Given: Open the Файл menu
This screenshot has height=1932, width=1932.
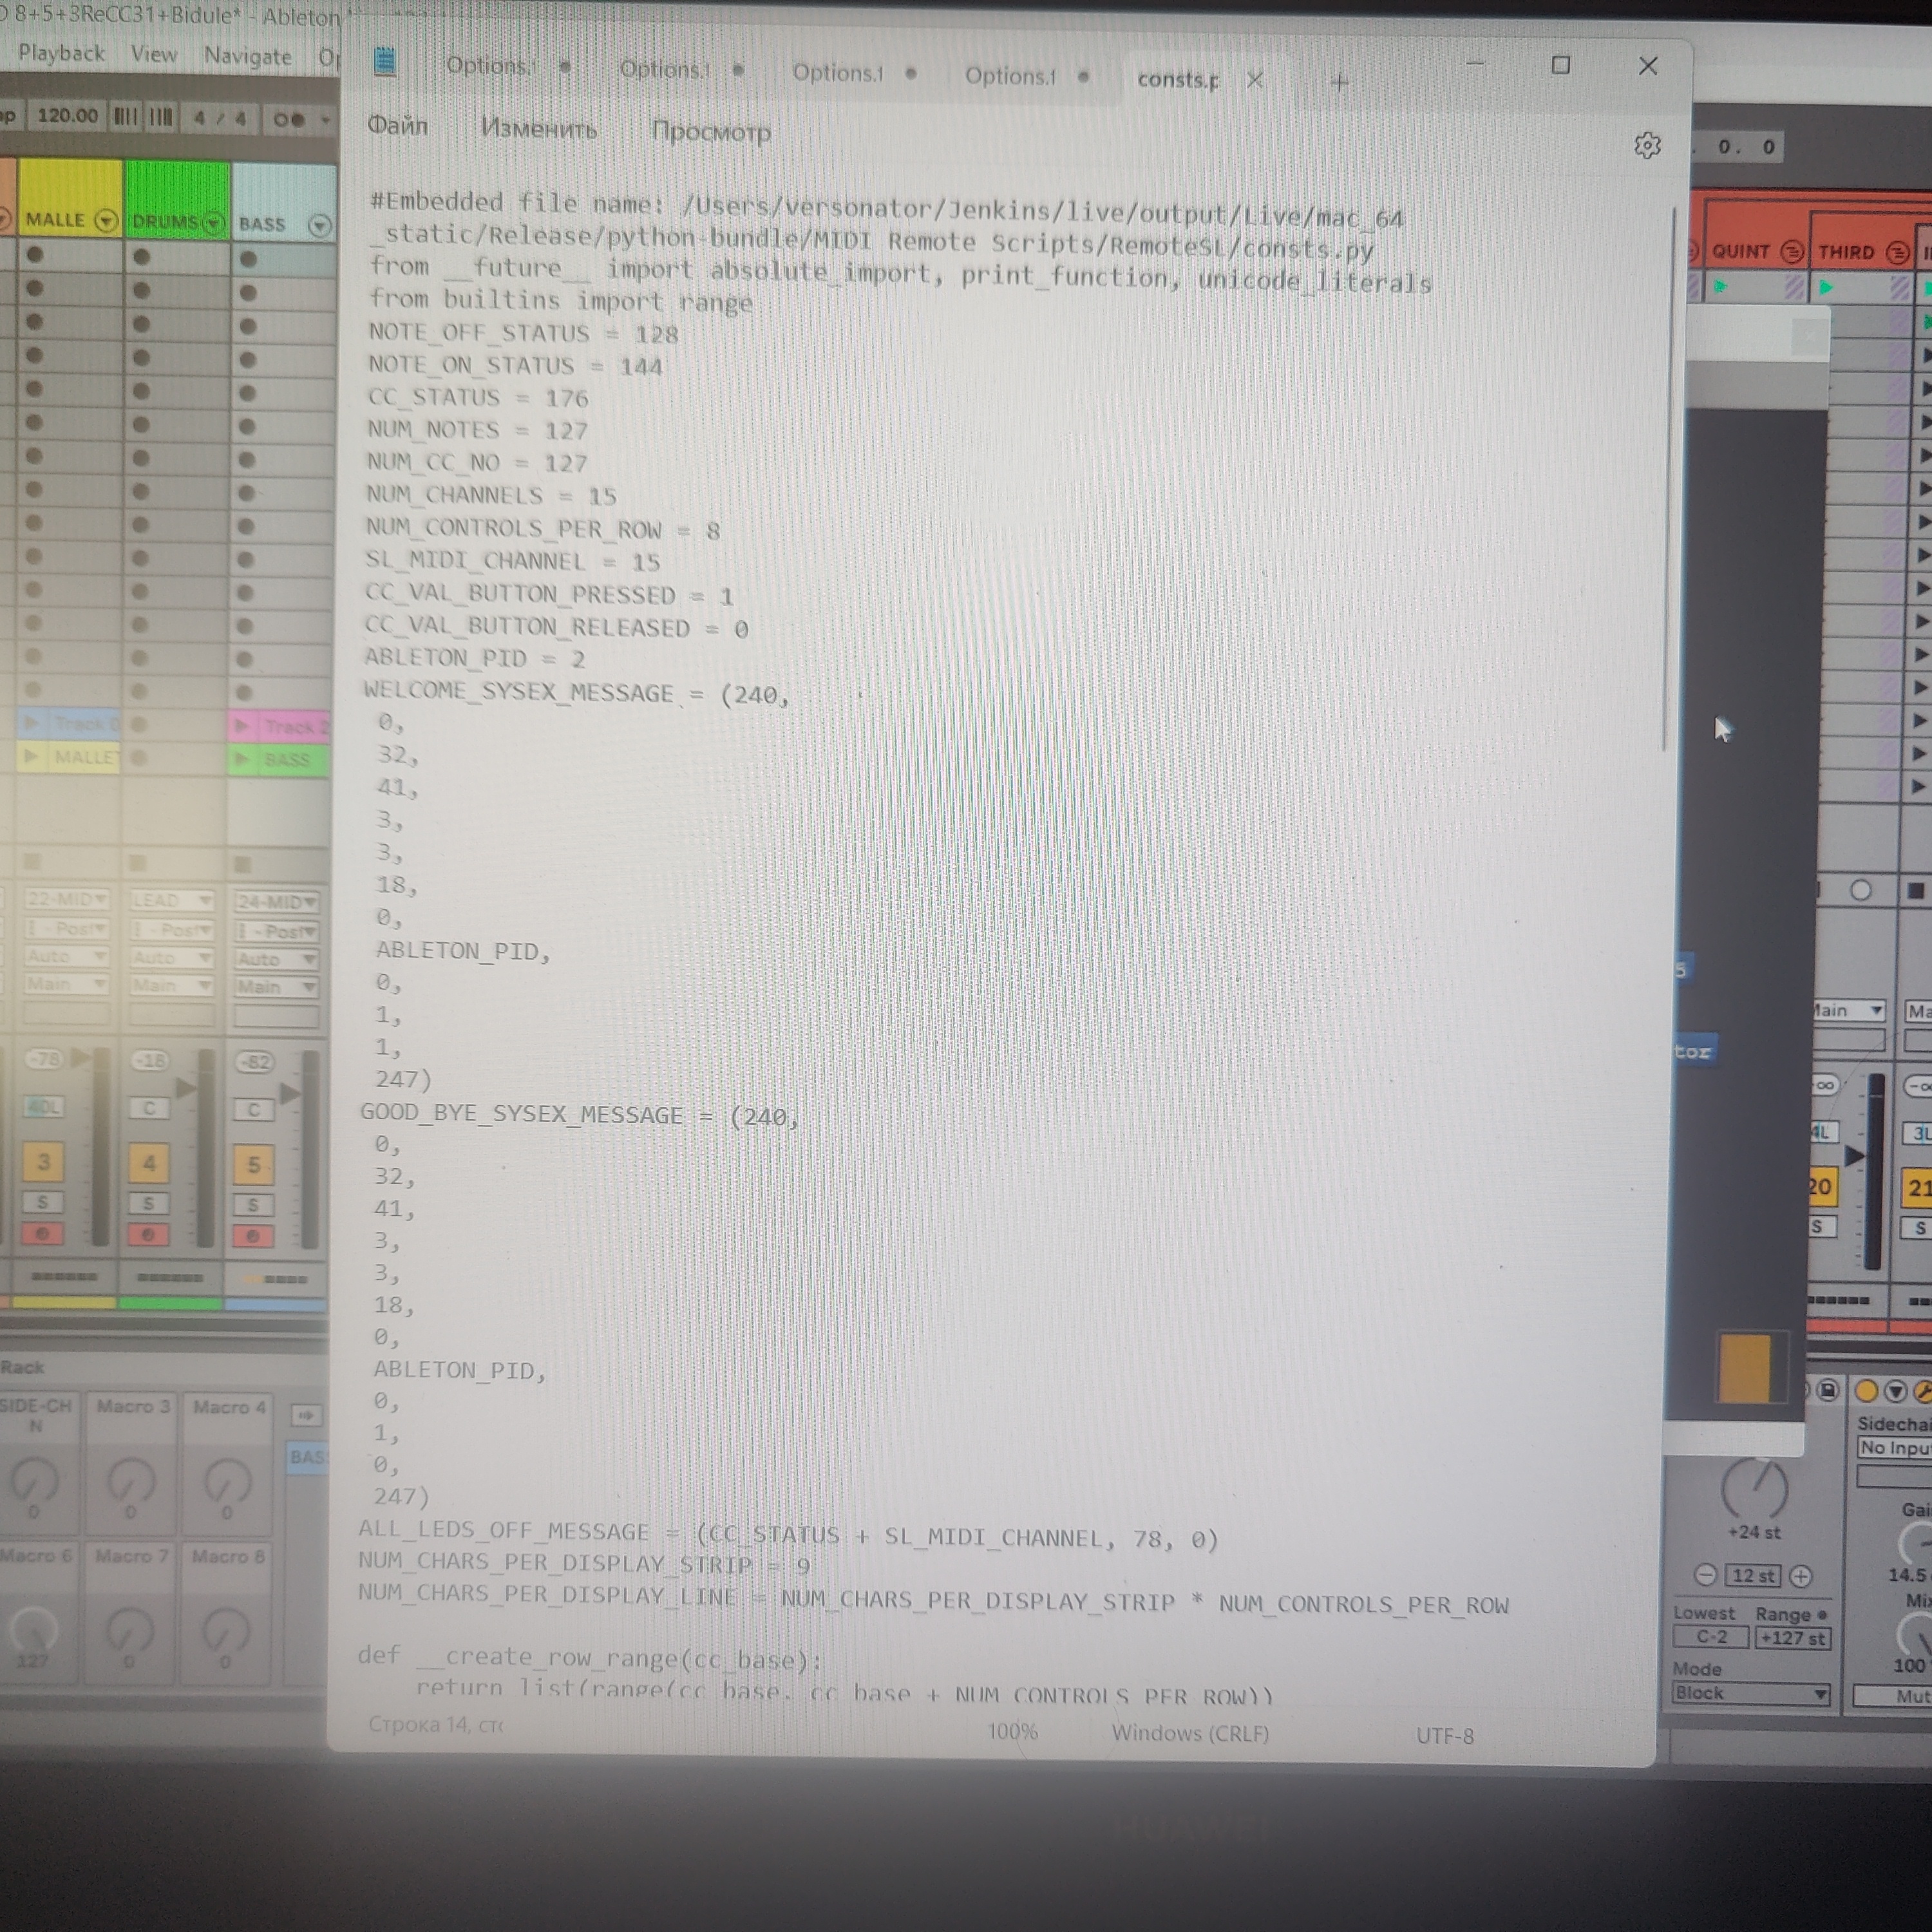Looking at the screenshot, I should (397, 126).
